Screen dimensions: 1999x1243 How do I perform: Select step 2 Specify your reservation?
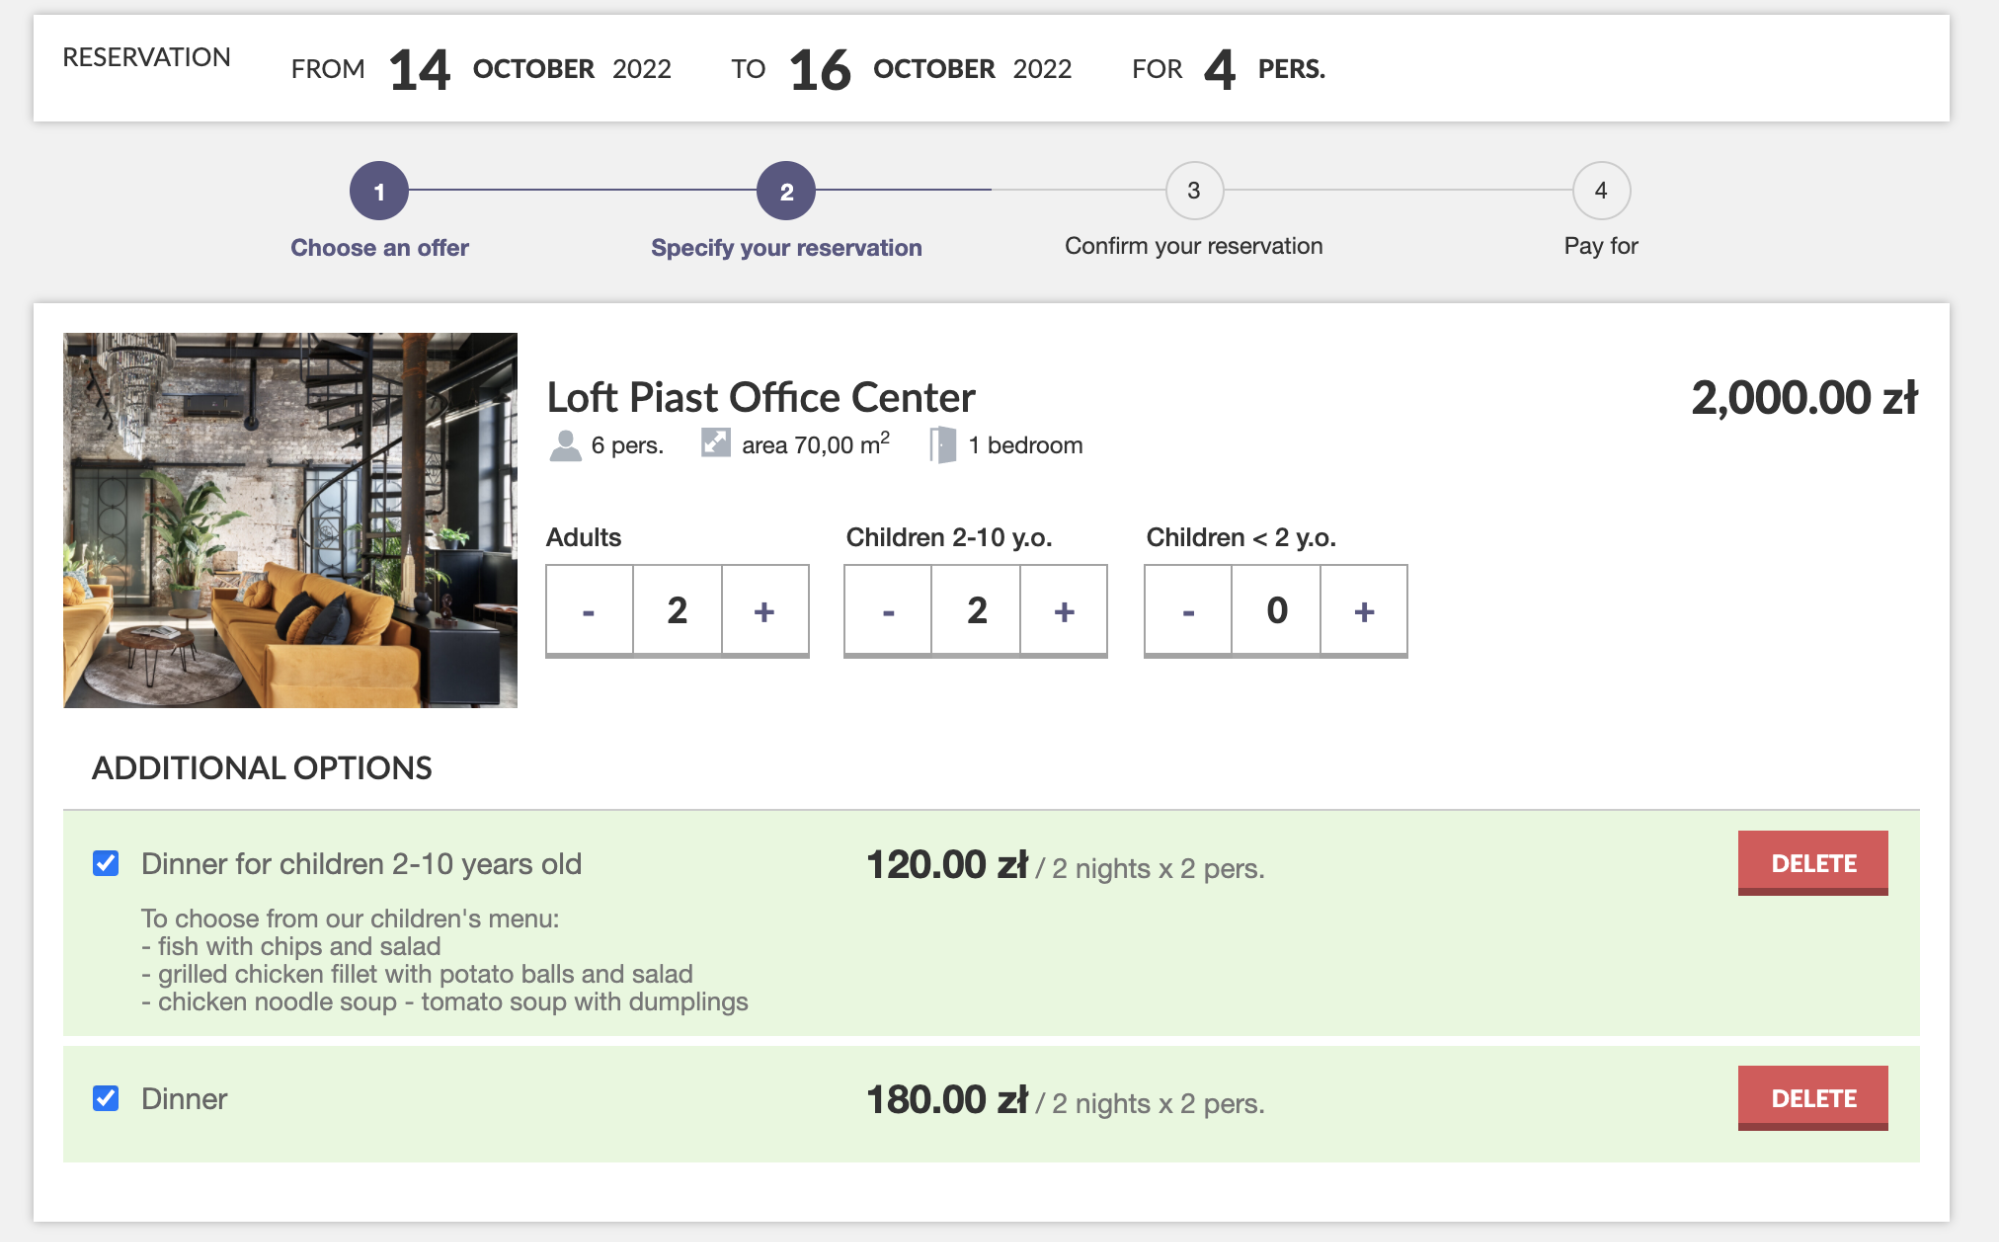tap(786, 191)
